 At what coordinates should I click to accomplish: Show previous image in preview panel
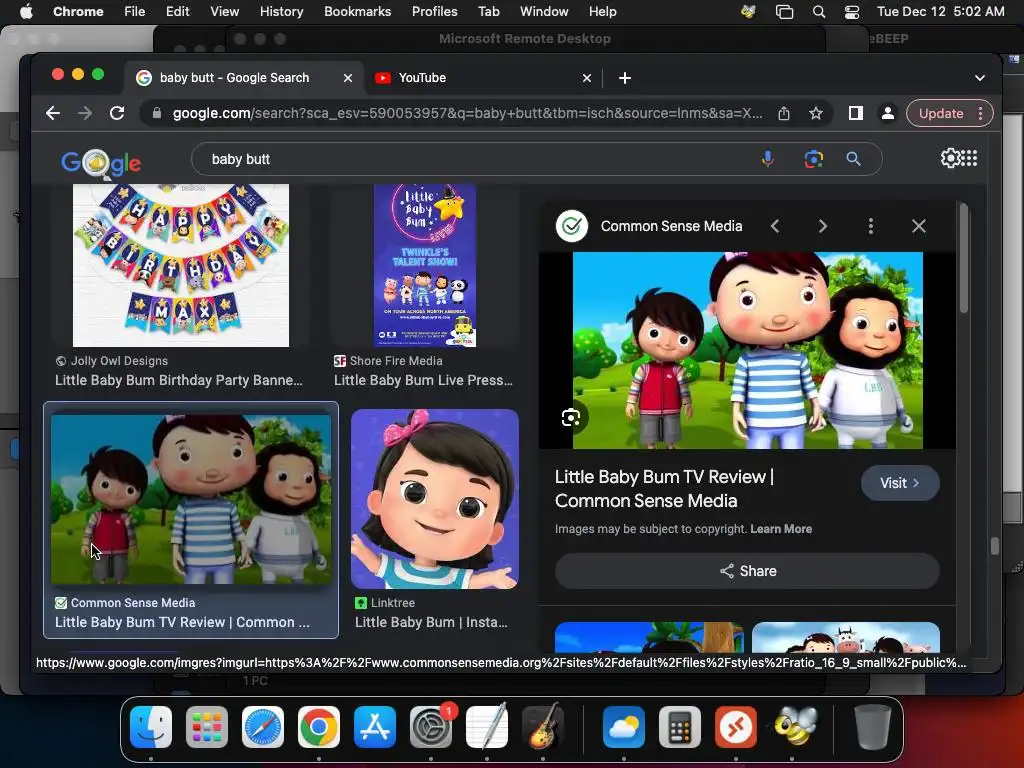775,226
